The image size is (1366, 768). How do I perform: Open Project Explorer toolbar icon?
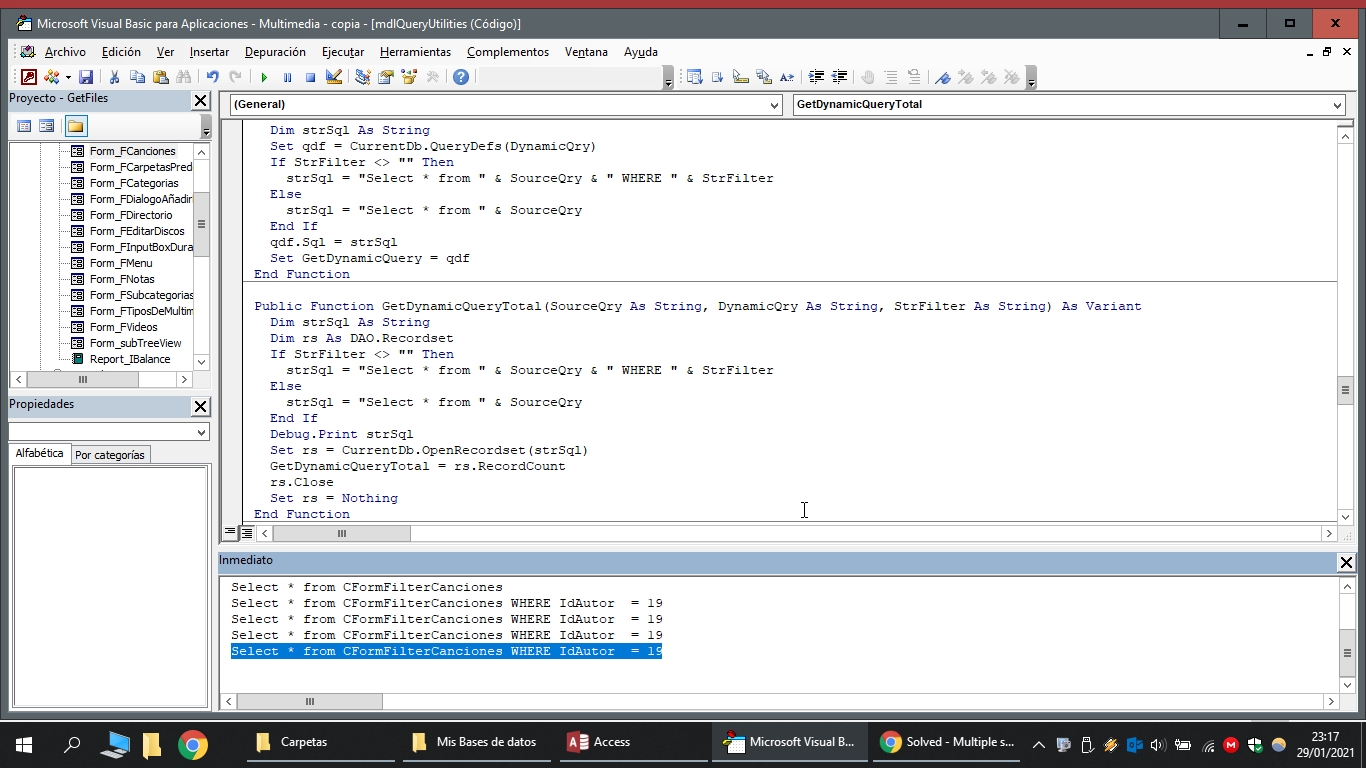pyautogui.click(x=362, y=77)
